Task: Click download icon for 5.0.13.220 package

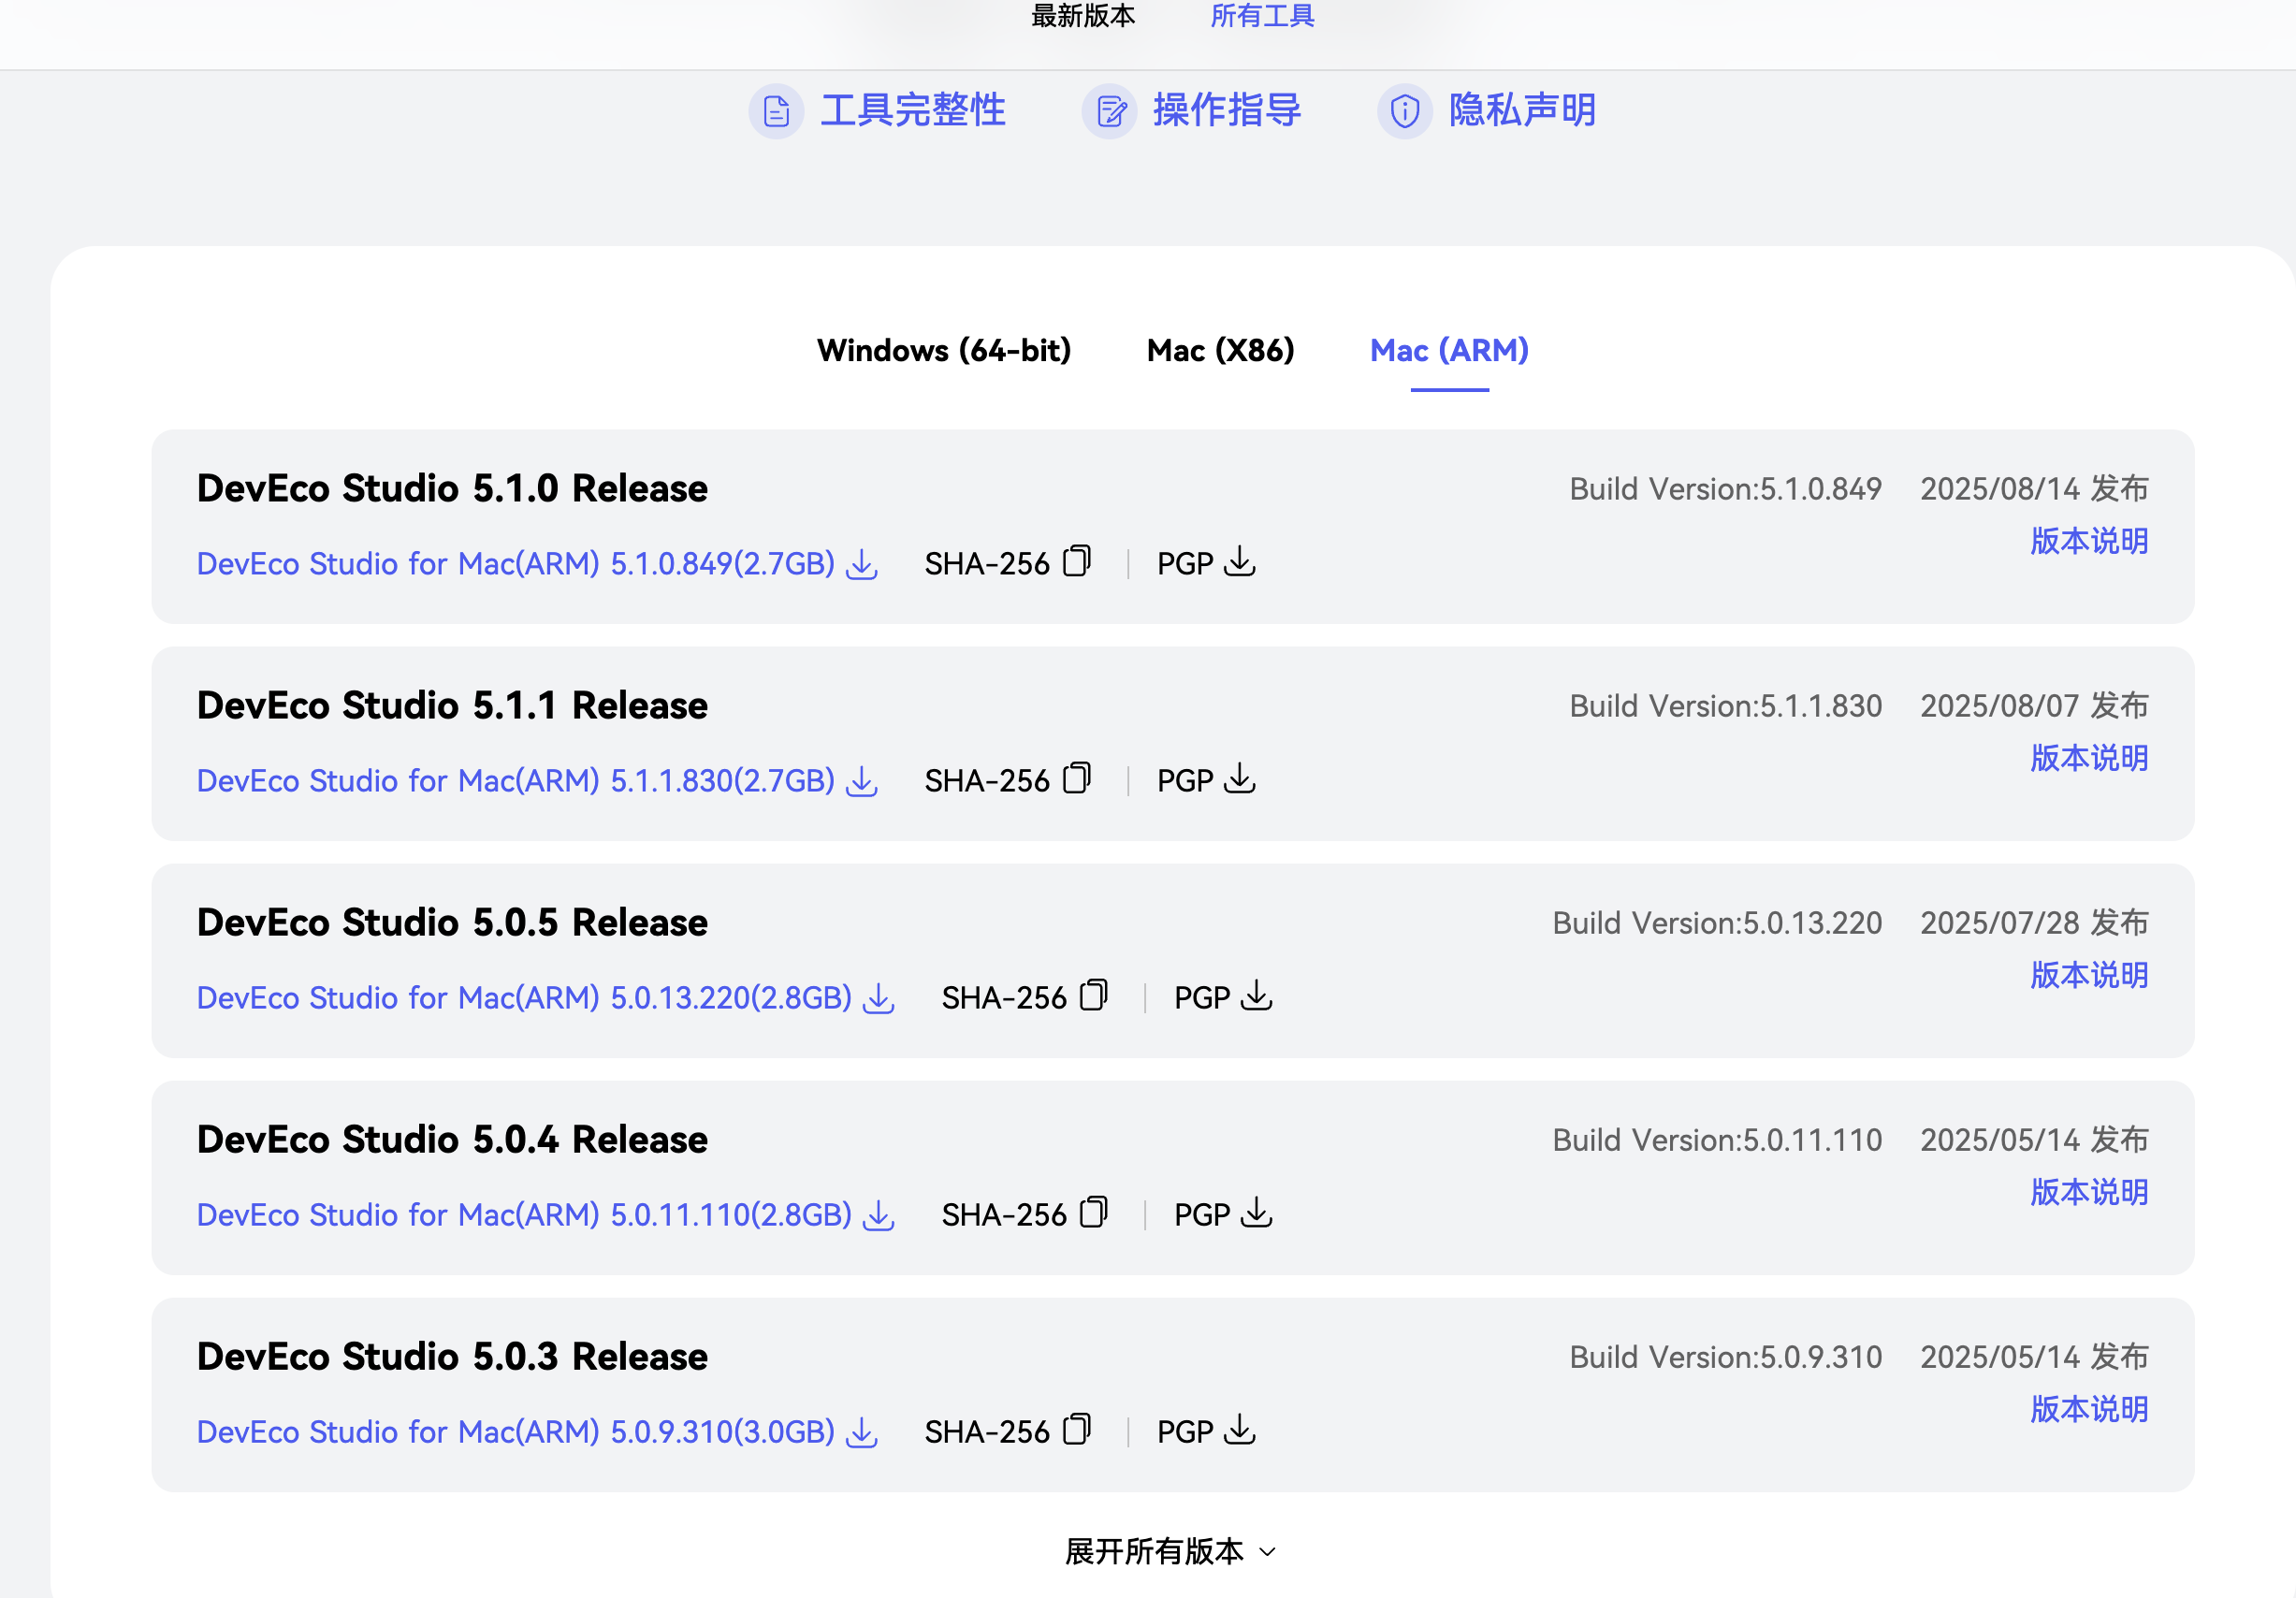Action: [879, 998]
